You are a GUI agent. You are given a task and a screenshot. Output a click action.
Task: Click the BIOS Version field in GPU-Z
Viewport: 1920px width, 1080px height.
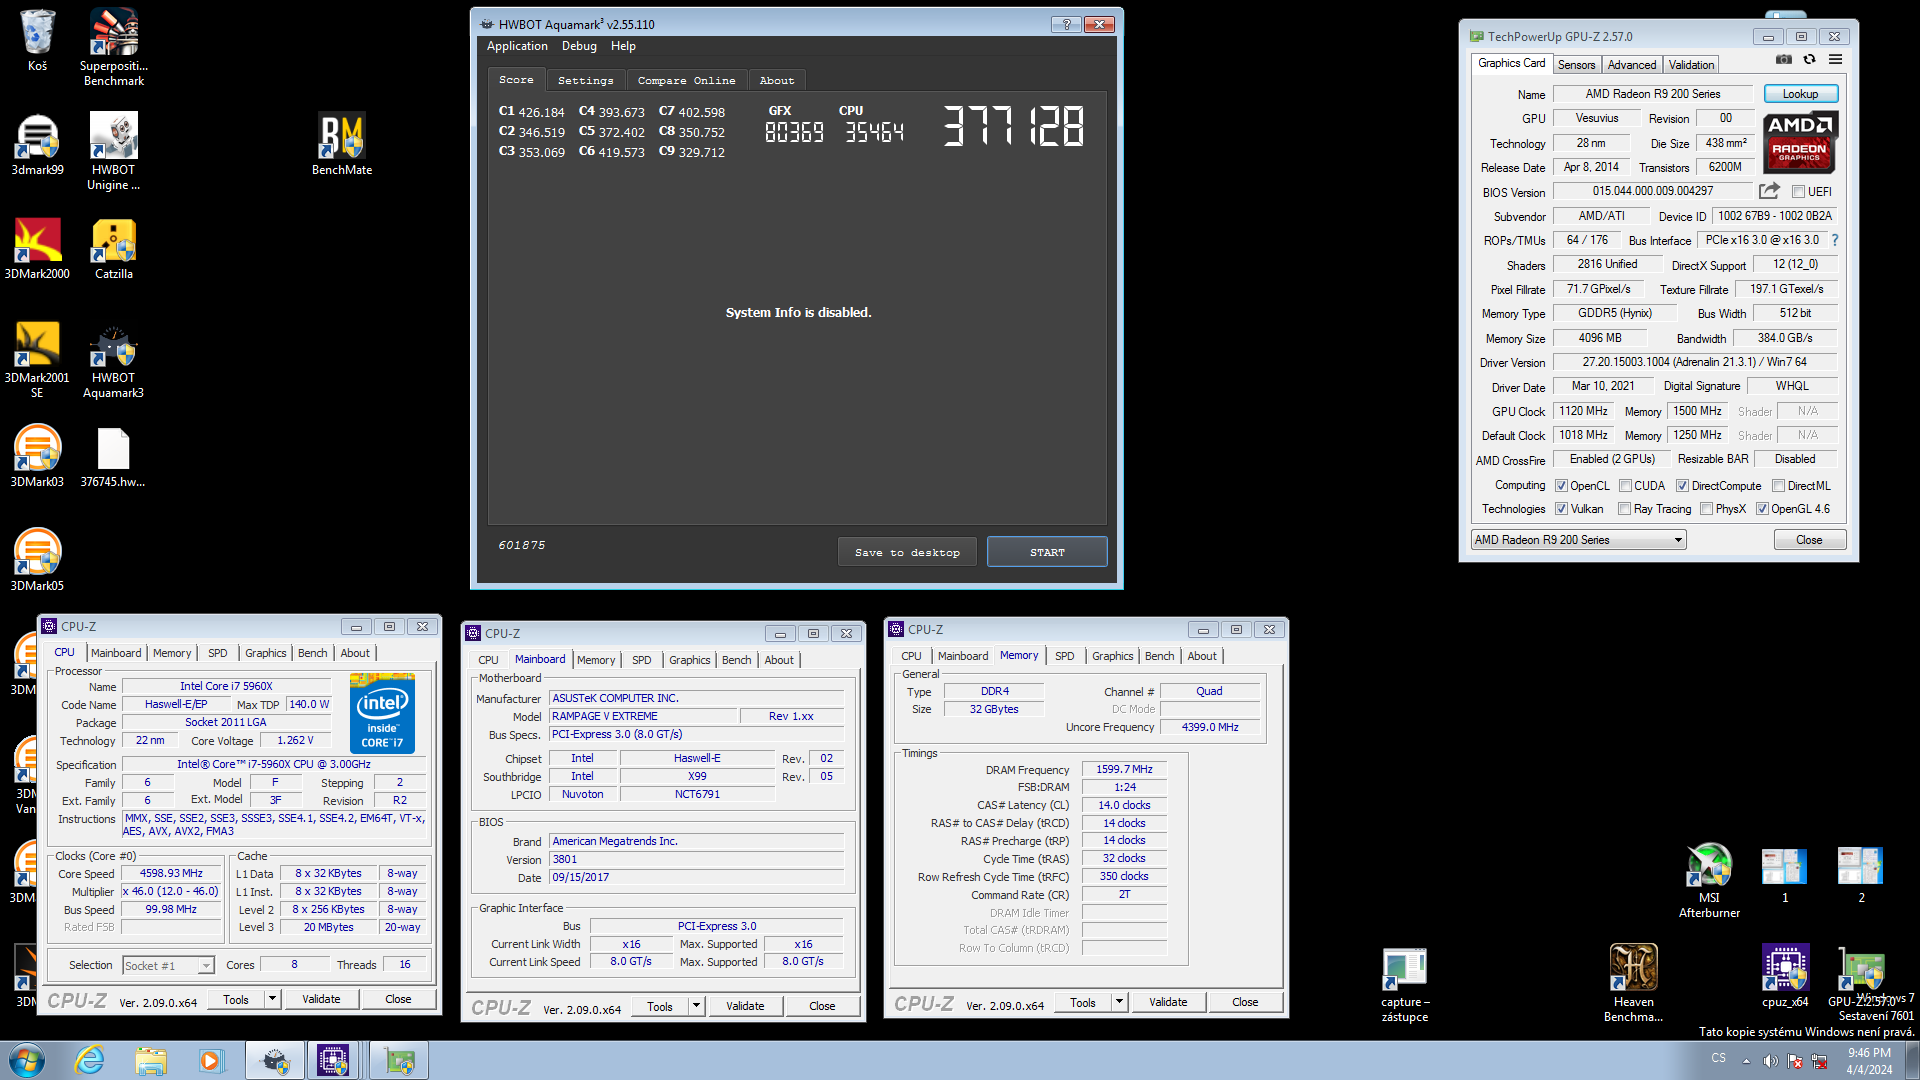pos(1653,191)
